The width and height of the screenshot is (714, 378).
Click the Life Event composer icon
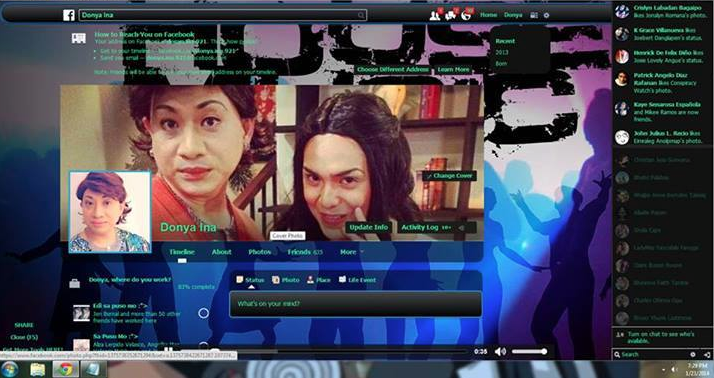342,280
